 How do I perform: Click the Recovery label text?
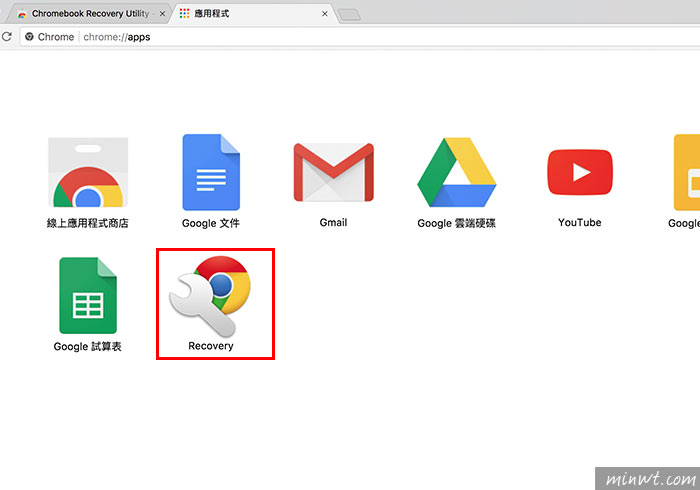[211, 346]
